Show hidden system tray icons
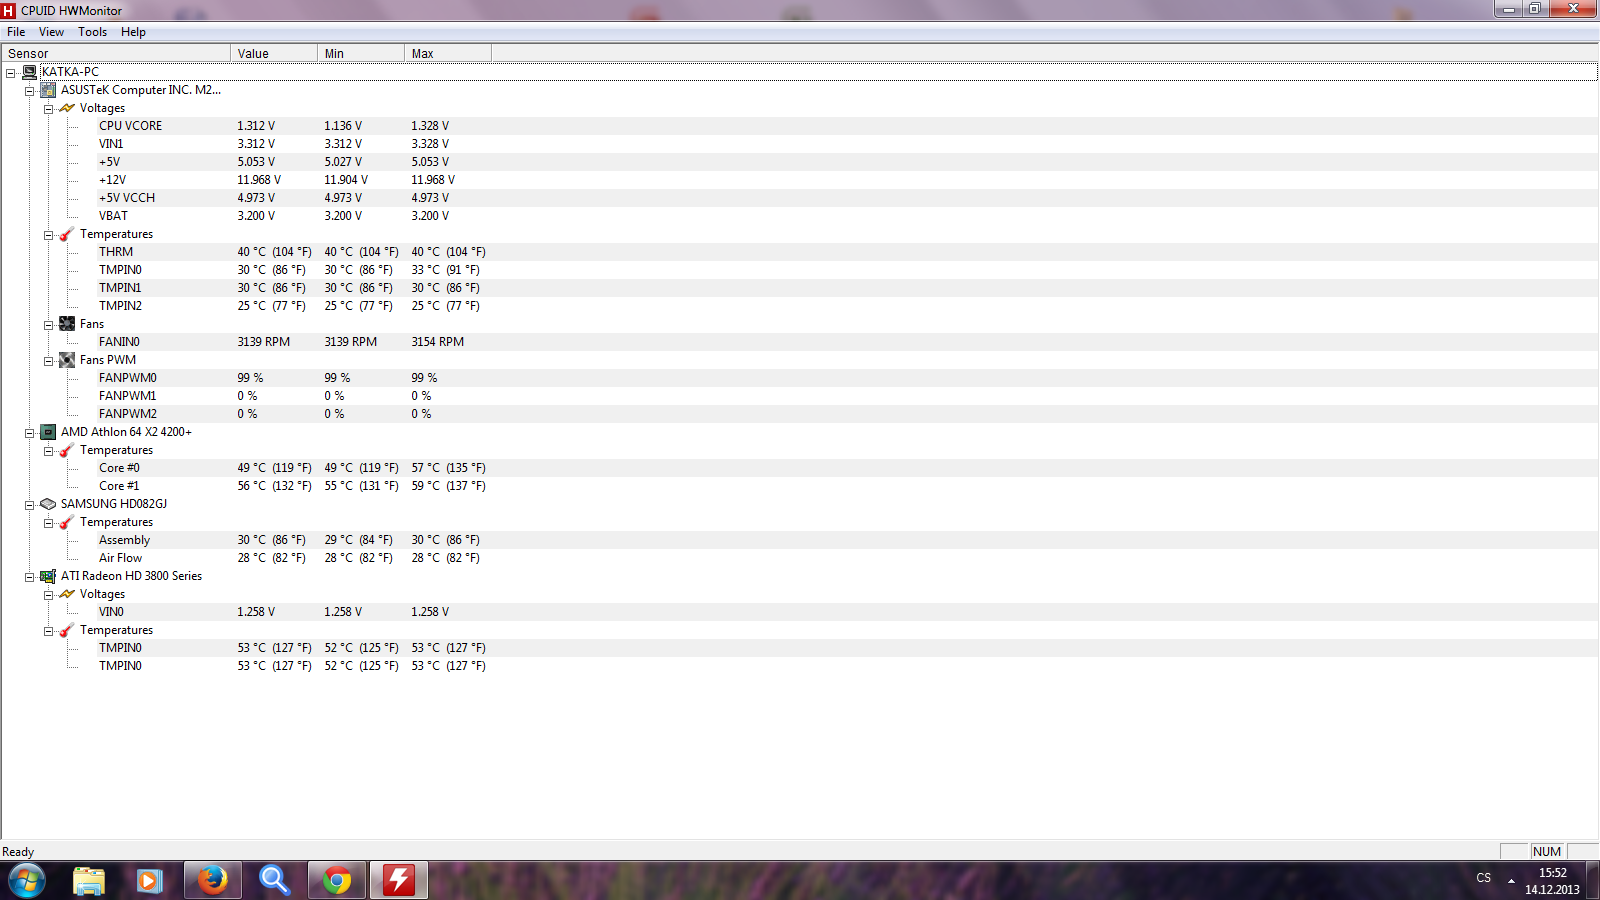 click(x=1511, y=881)
